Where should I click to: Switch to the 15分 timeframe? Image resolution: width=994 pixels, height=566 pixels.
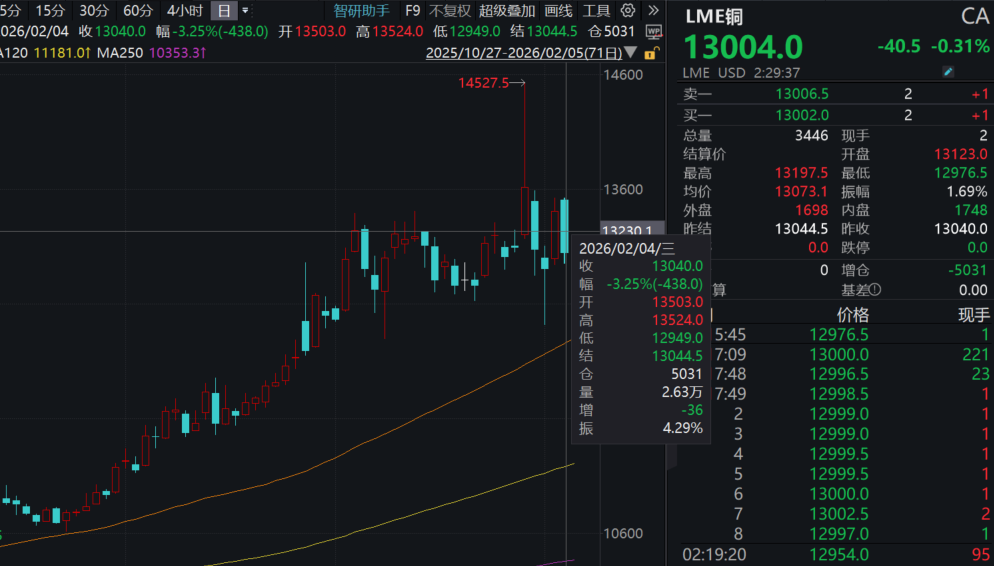click(x=50, y=11)
